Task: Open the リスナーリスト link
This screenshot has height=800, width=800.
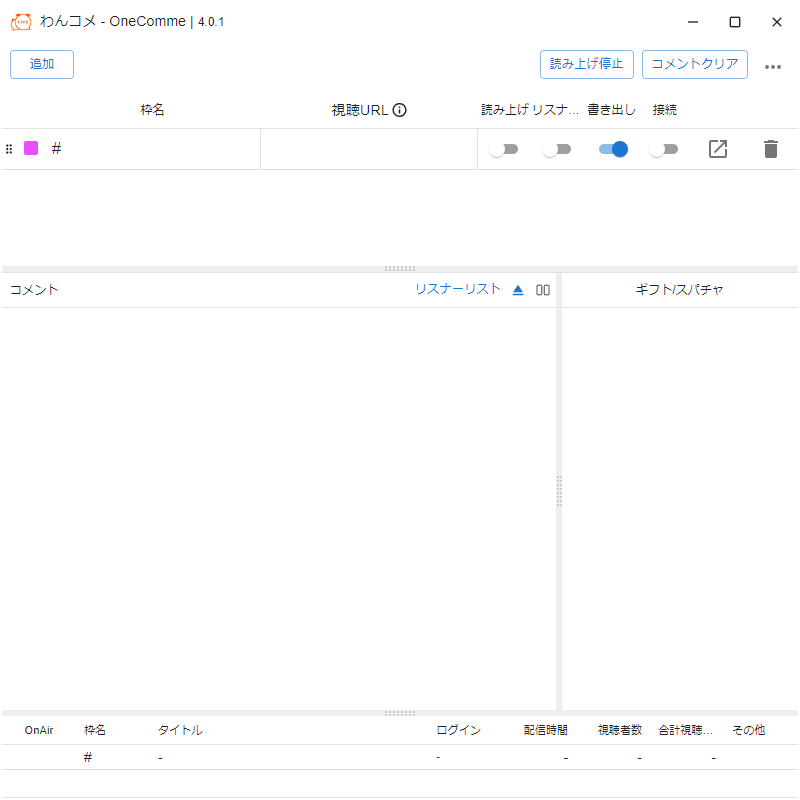Action: (x=458, y=289)
